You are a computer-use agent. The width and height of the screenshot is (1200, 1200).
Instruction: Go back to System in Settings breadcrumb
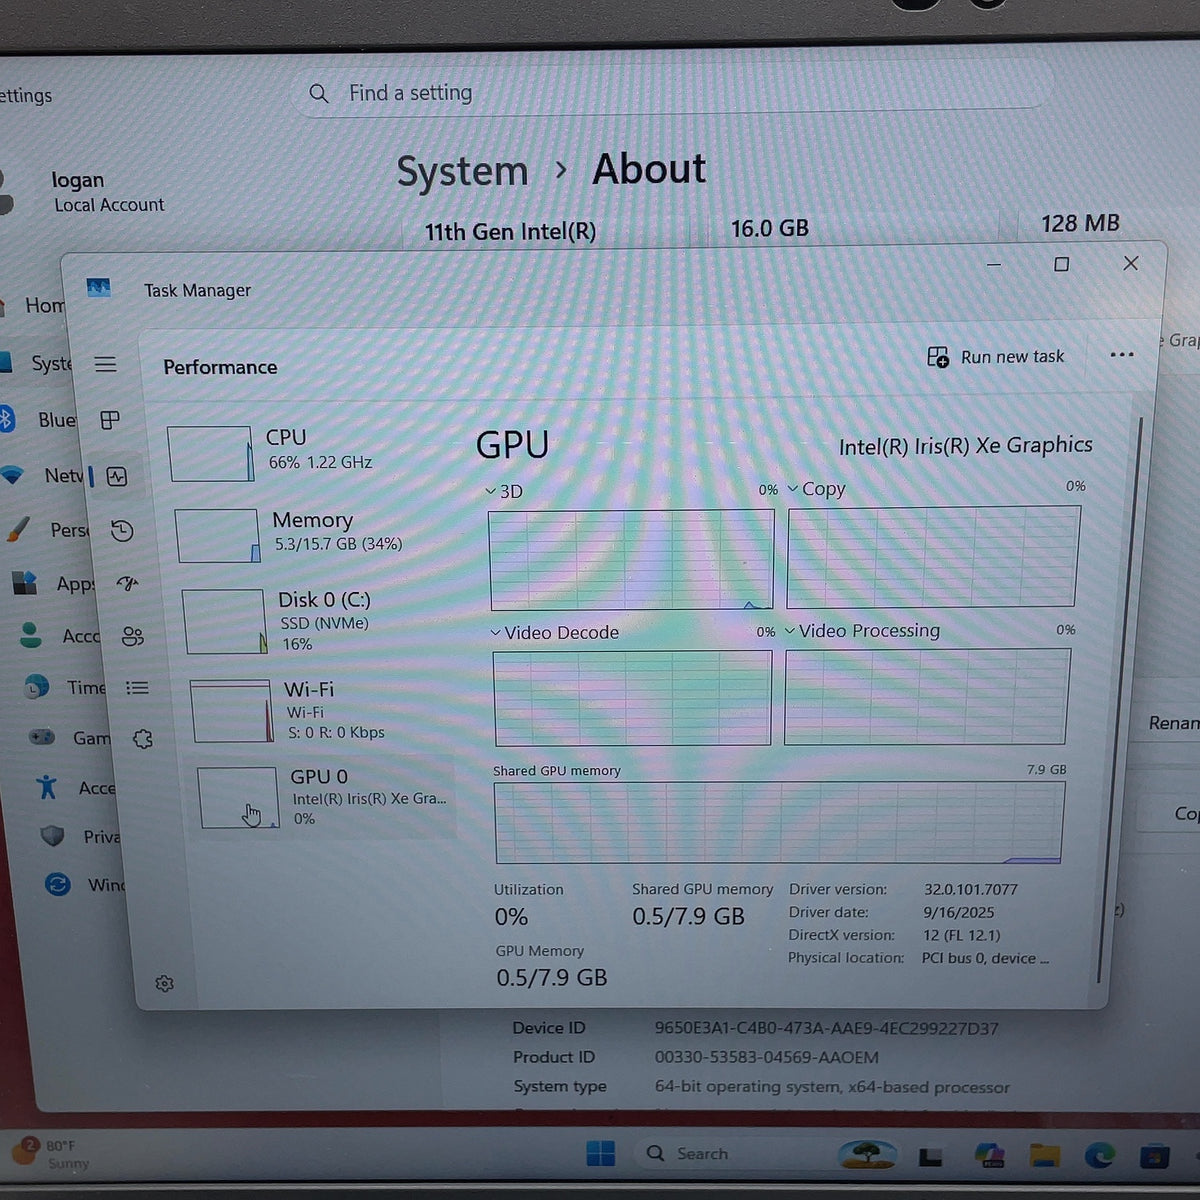[x=462, y=171]
